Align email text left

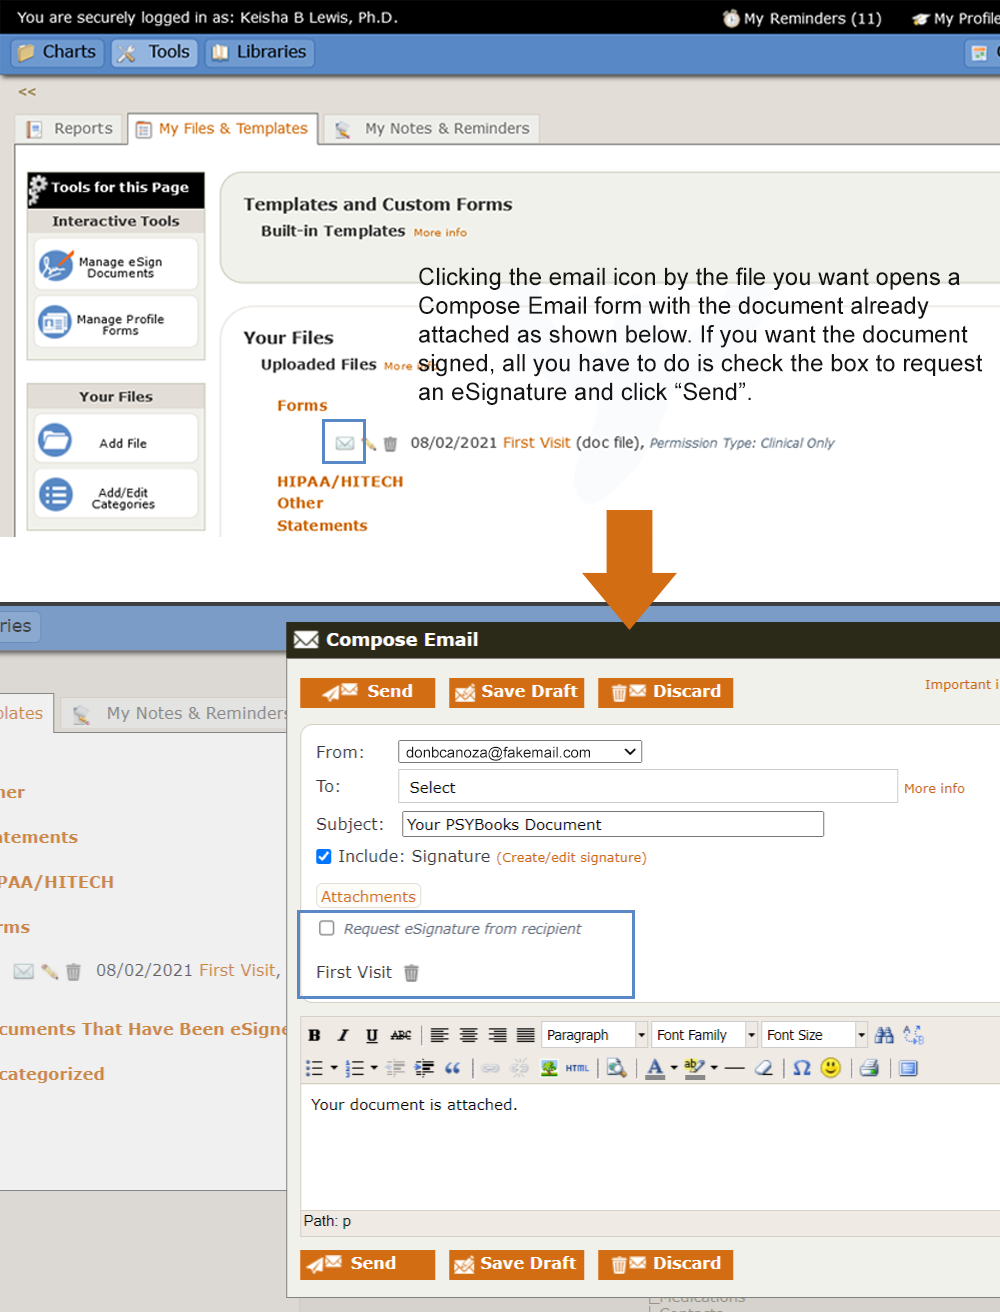[x=440, y=1035]
